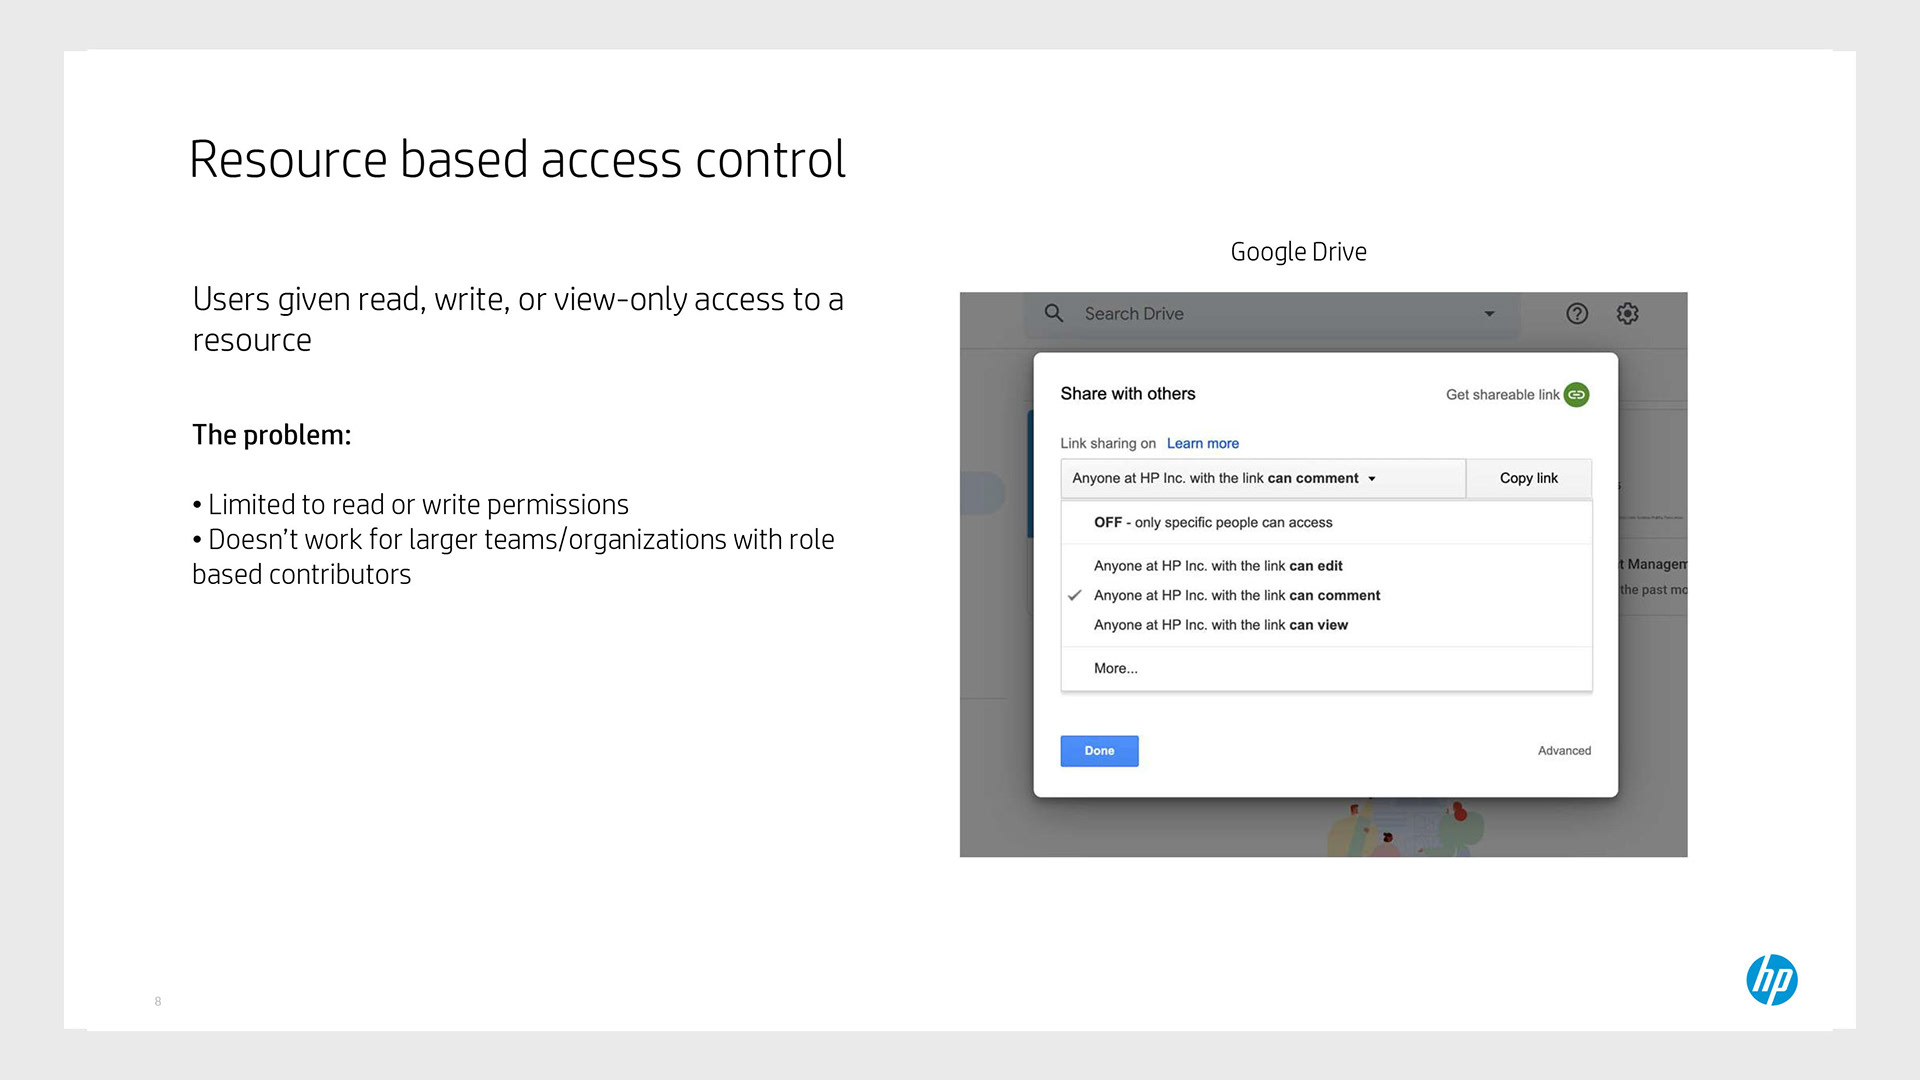
Task: Choose Anyone at HP Inc. can edit
Action: pos(1326,566)
